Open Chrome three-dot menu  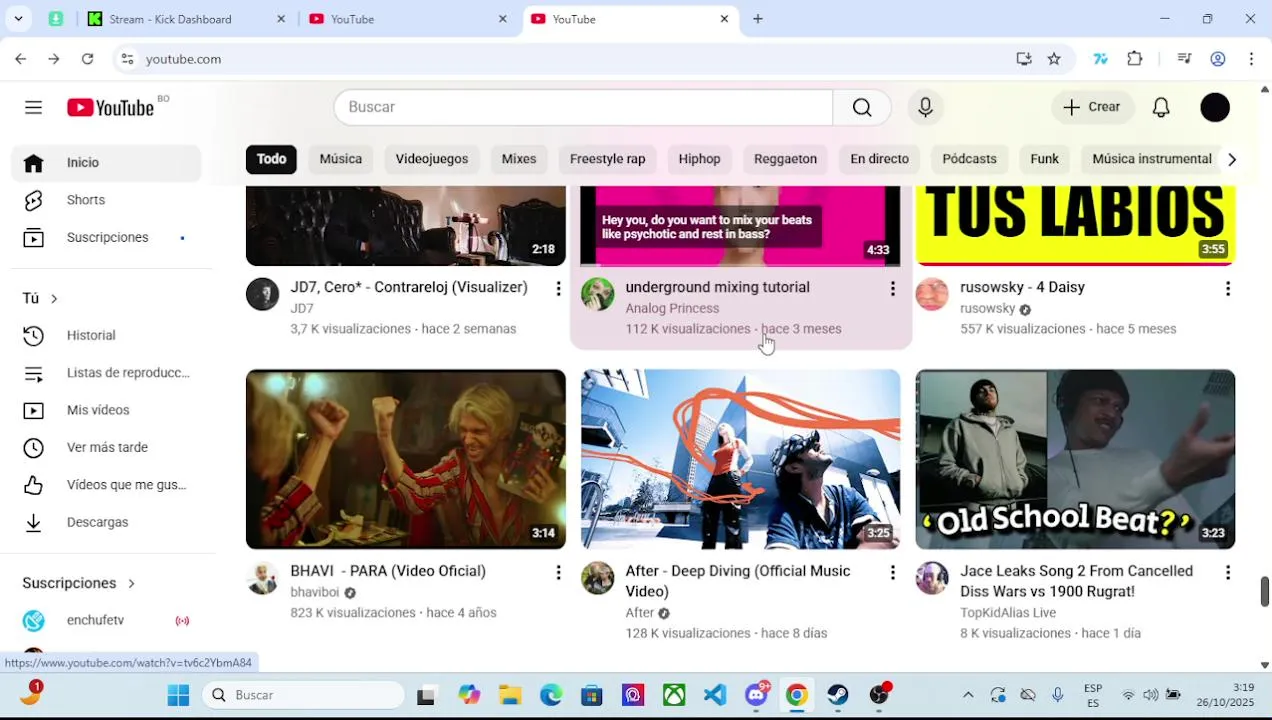tap(1251, 59)
